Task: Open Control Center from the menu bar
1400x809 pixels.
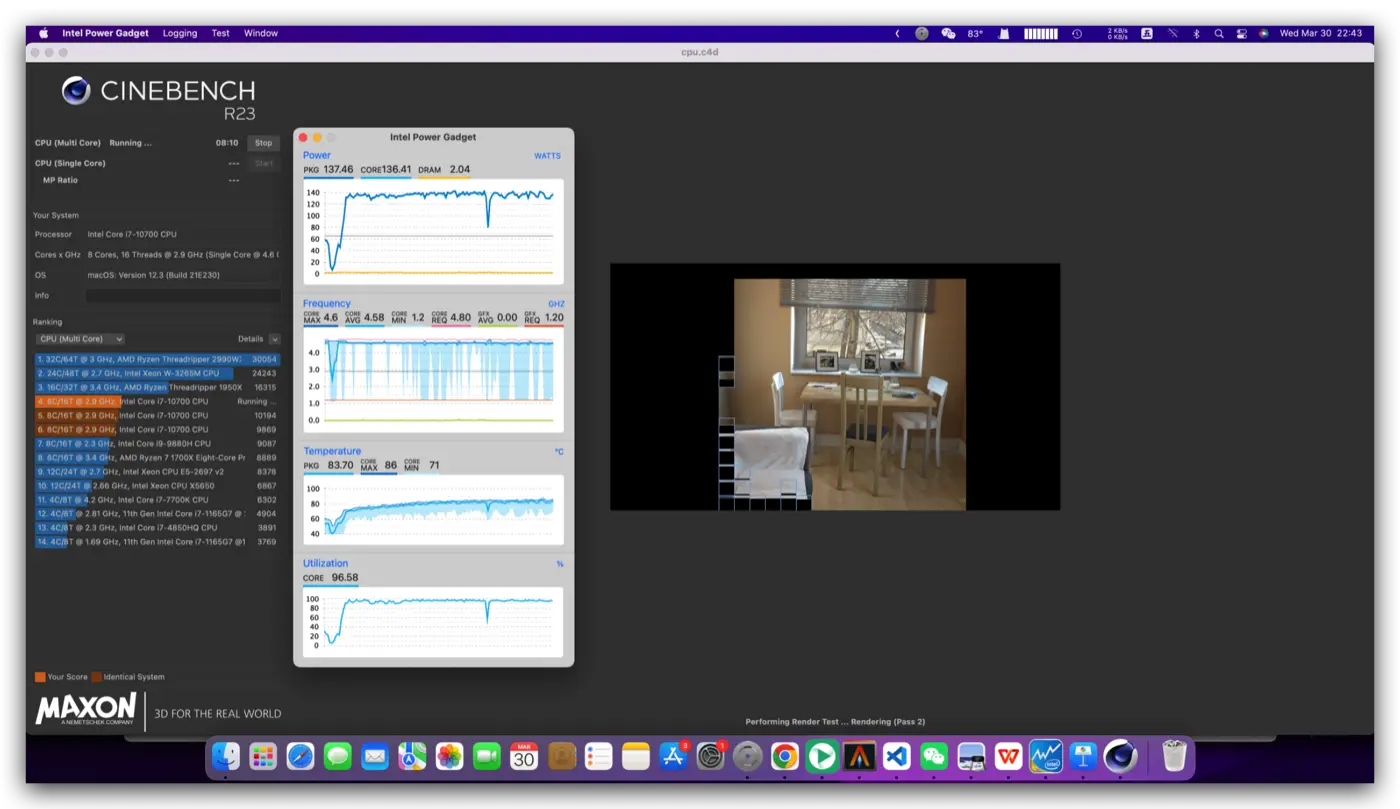Action: [1241, 33]
